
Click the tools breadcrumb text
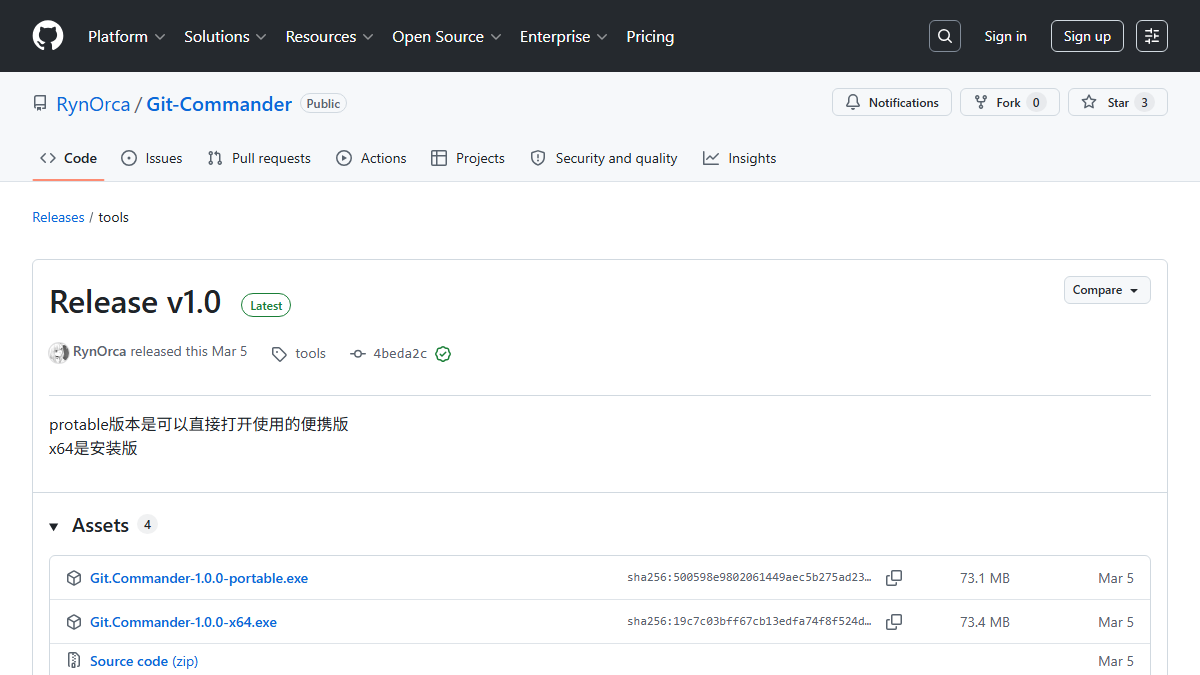click(x=113, y=217)
